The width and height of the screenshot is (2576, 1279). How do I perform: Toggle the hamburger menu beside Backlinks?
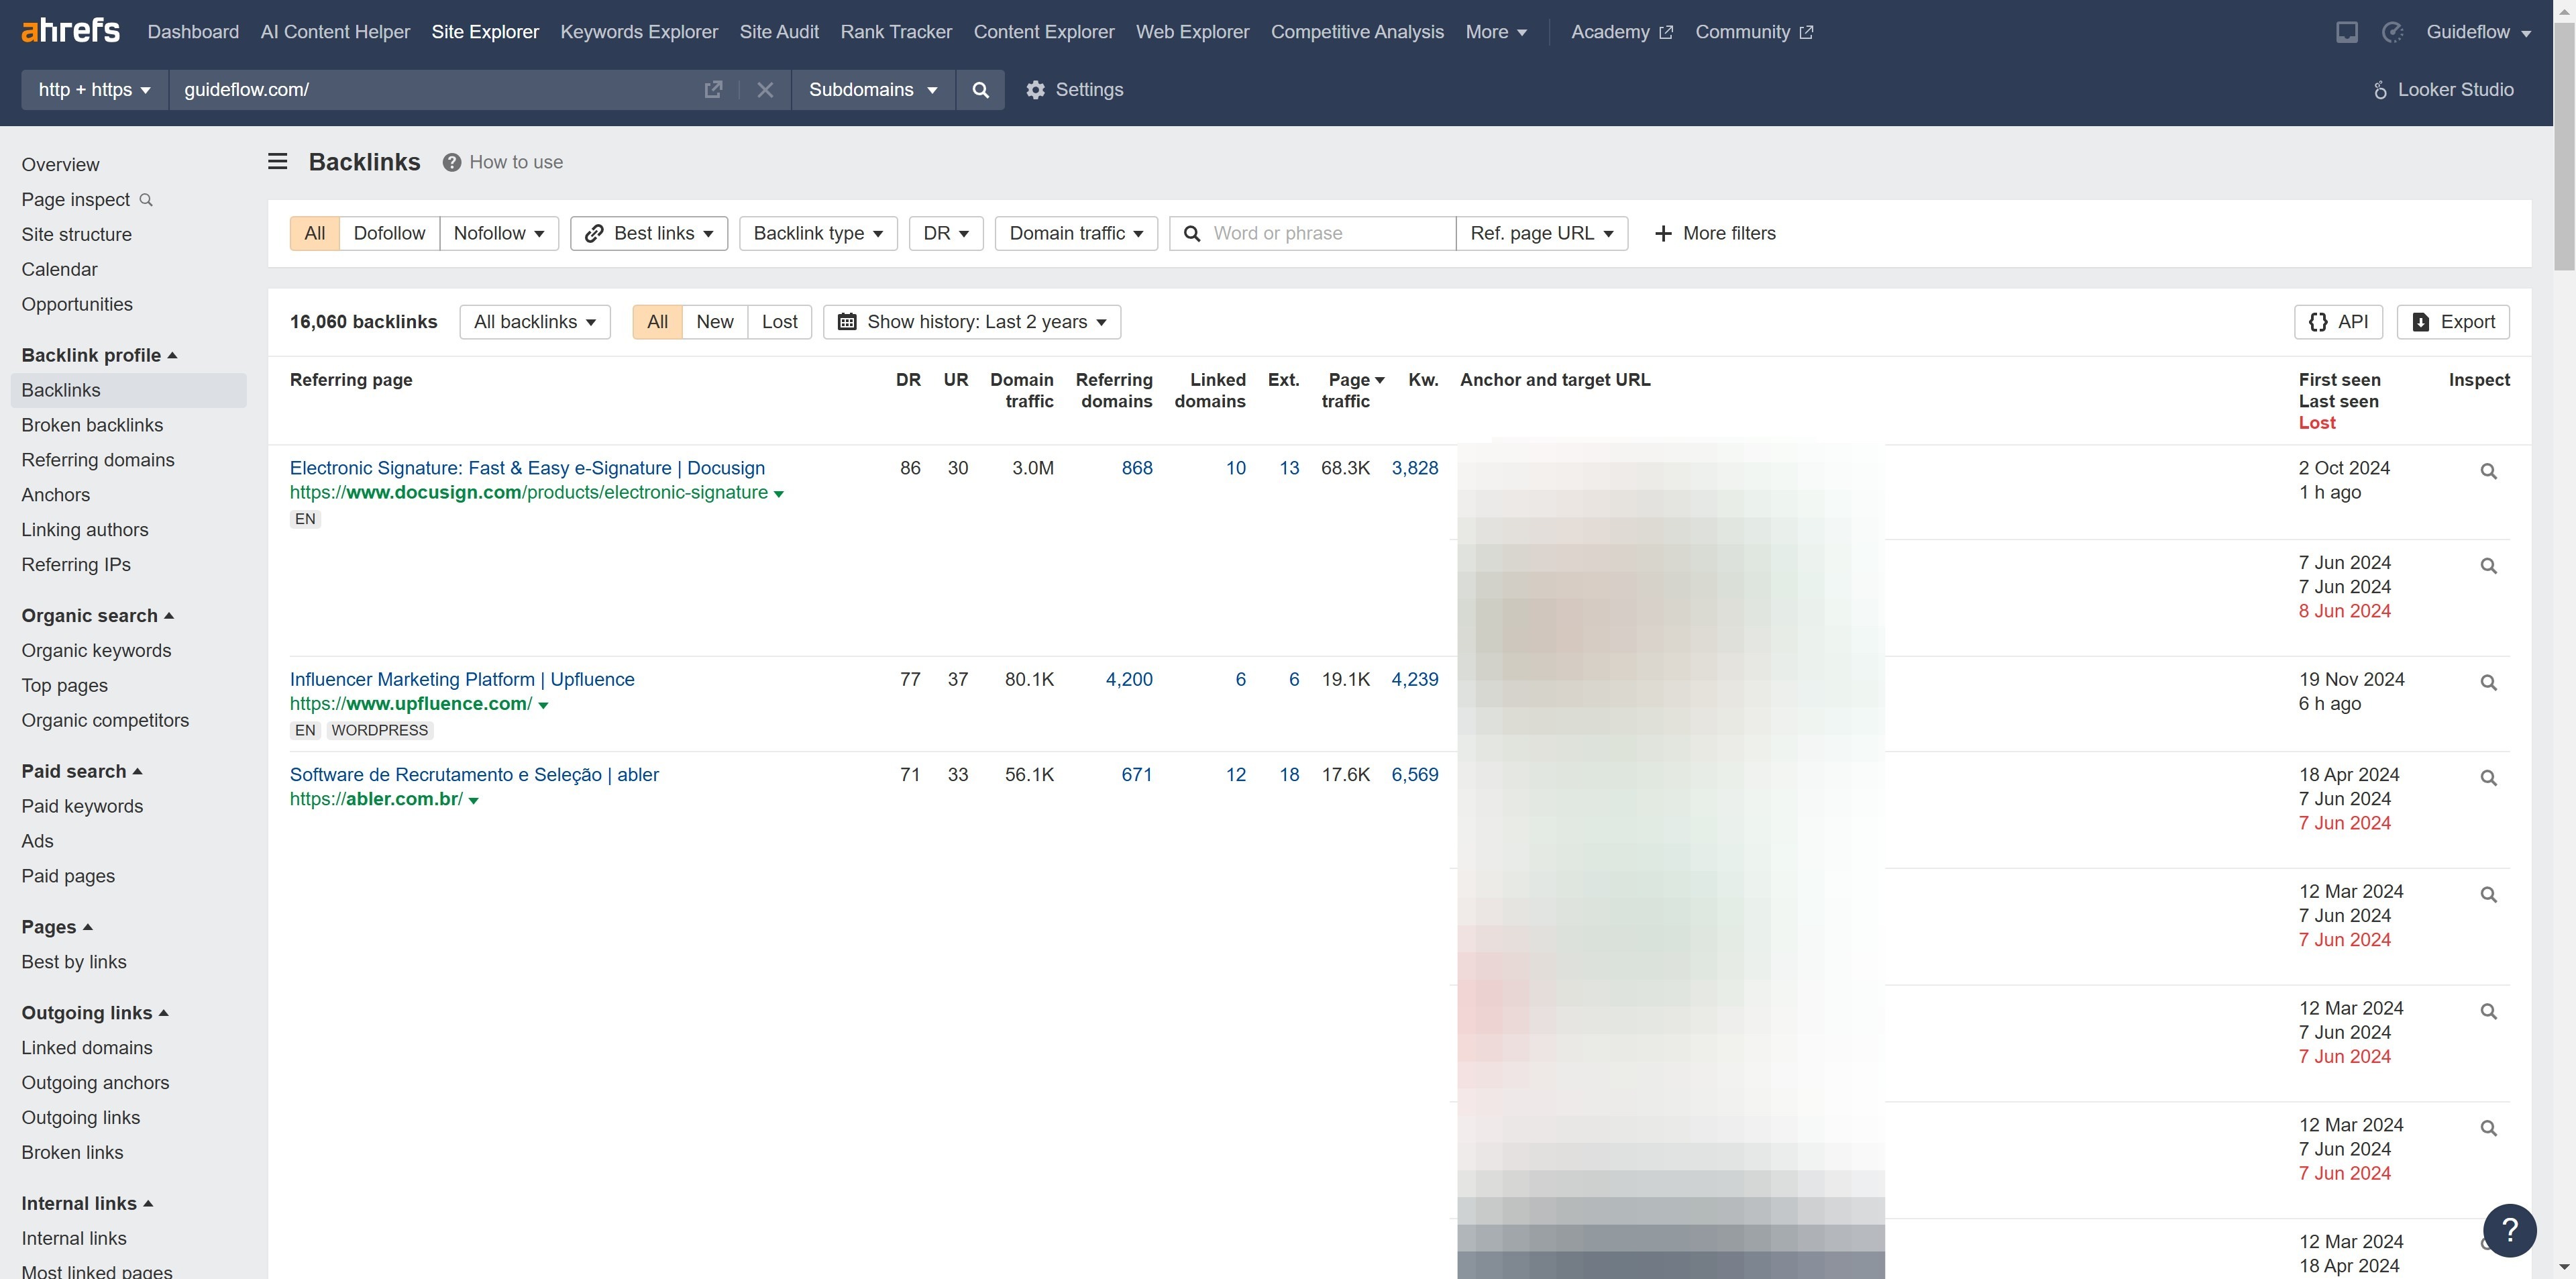[278, 162]
